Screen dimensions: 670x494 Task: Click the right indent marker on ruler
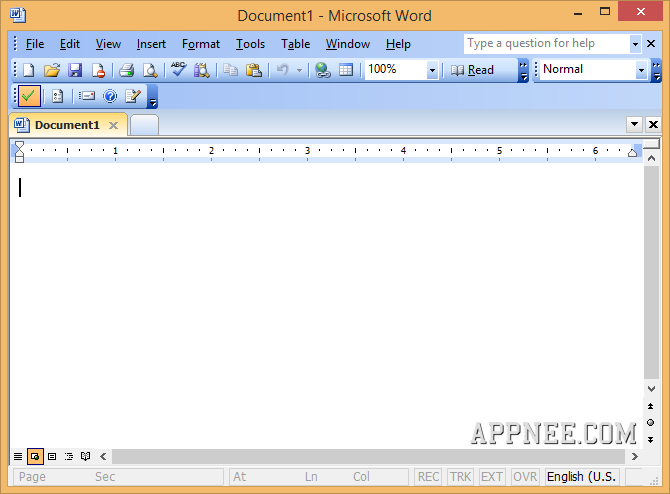click(x=632, y=153)
